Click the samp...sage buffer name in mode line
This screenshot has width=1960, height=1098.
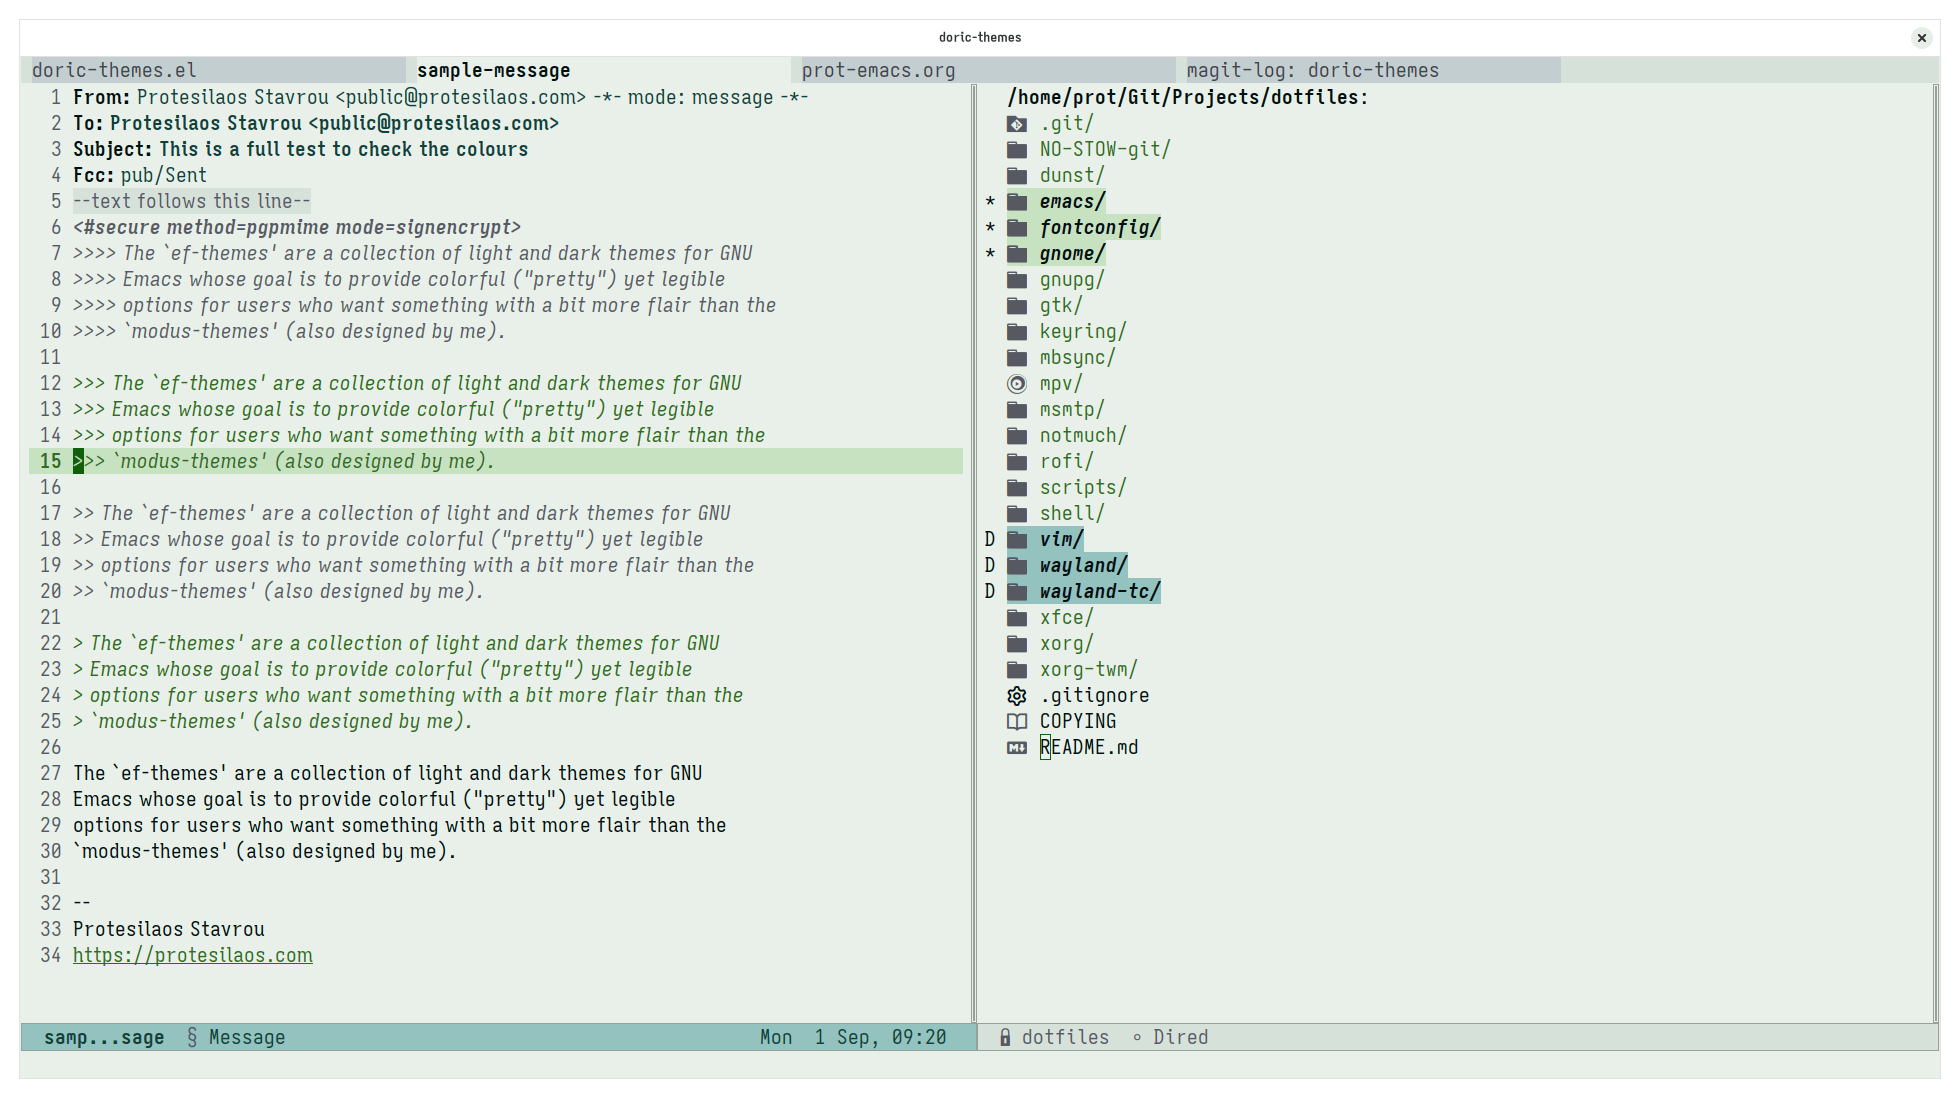point(104,1037)
